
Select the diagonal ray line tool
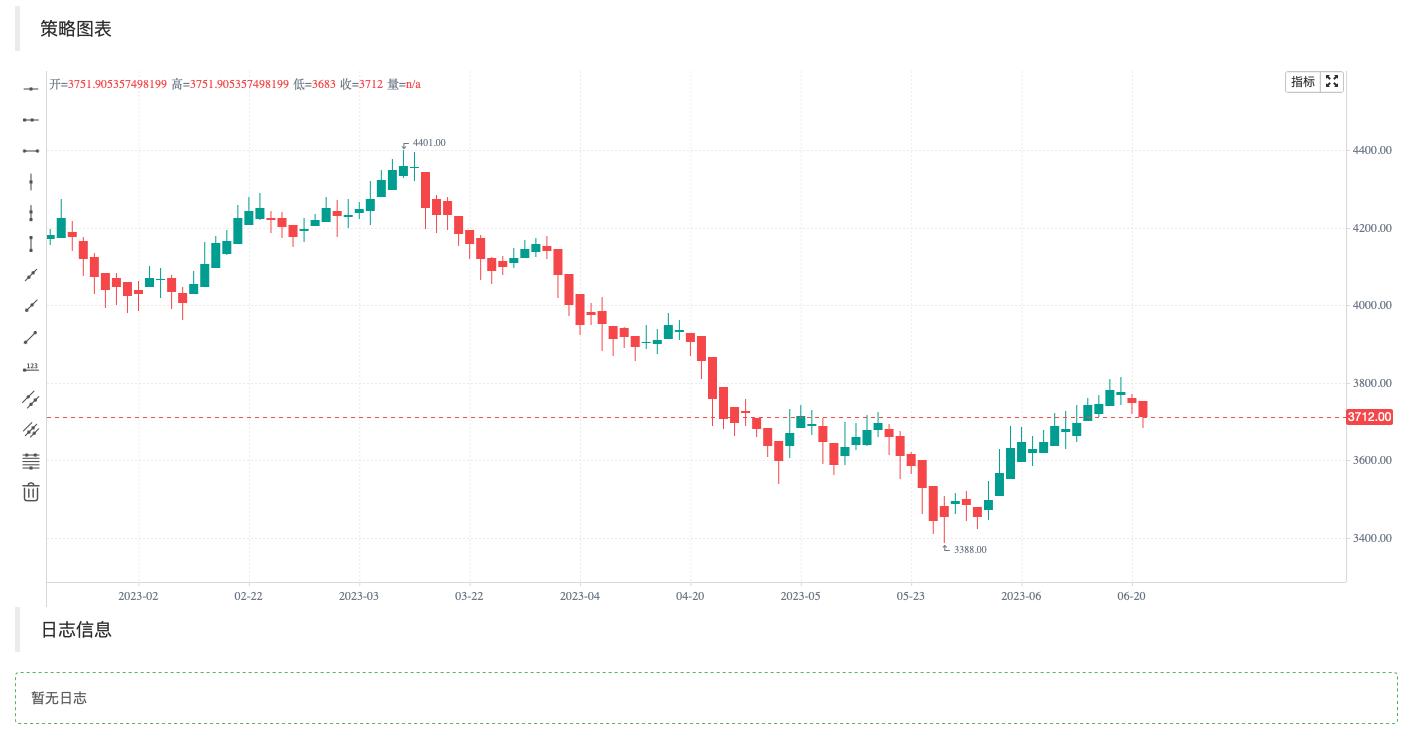(x=31, y=306)
